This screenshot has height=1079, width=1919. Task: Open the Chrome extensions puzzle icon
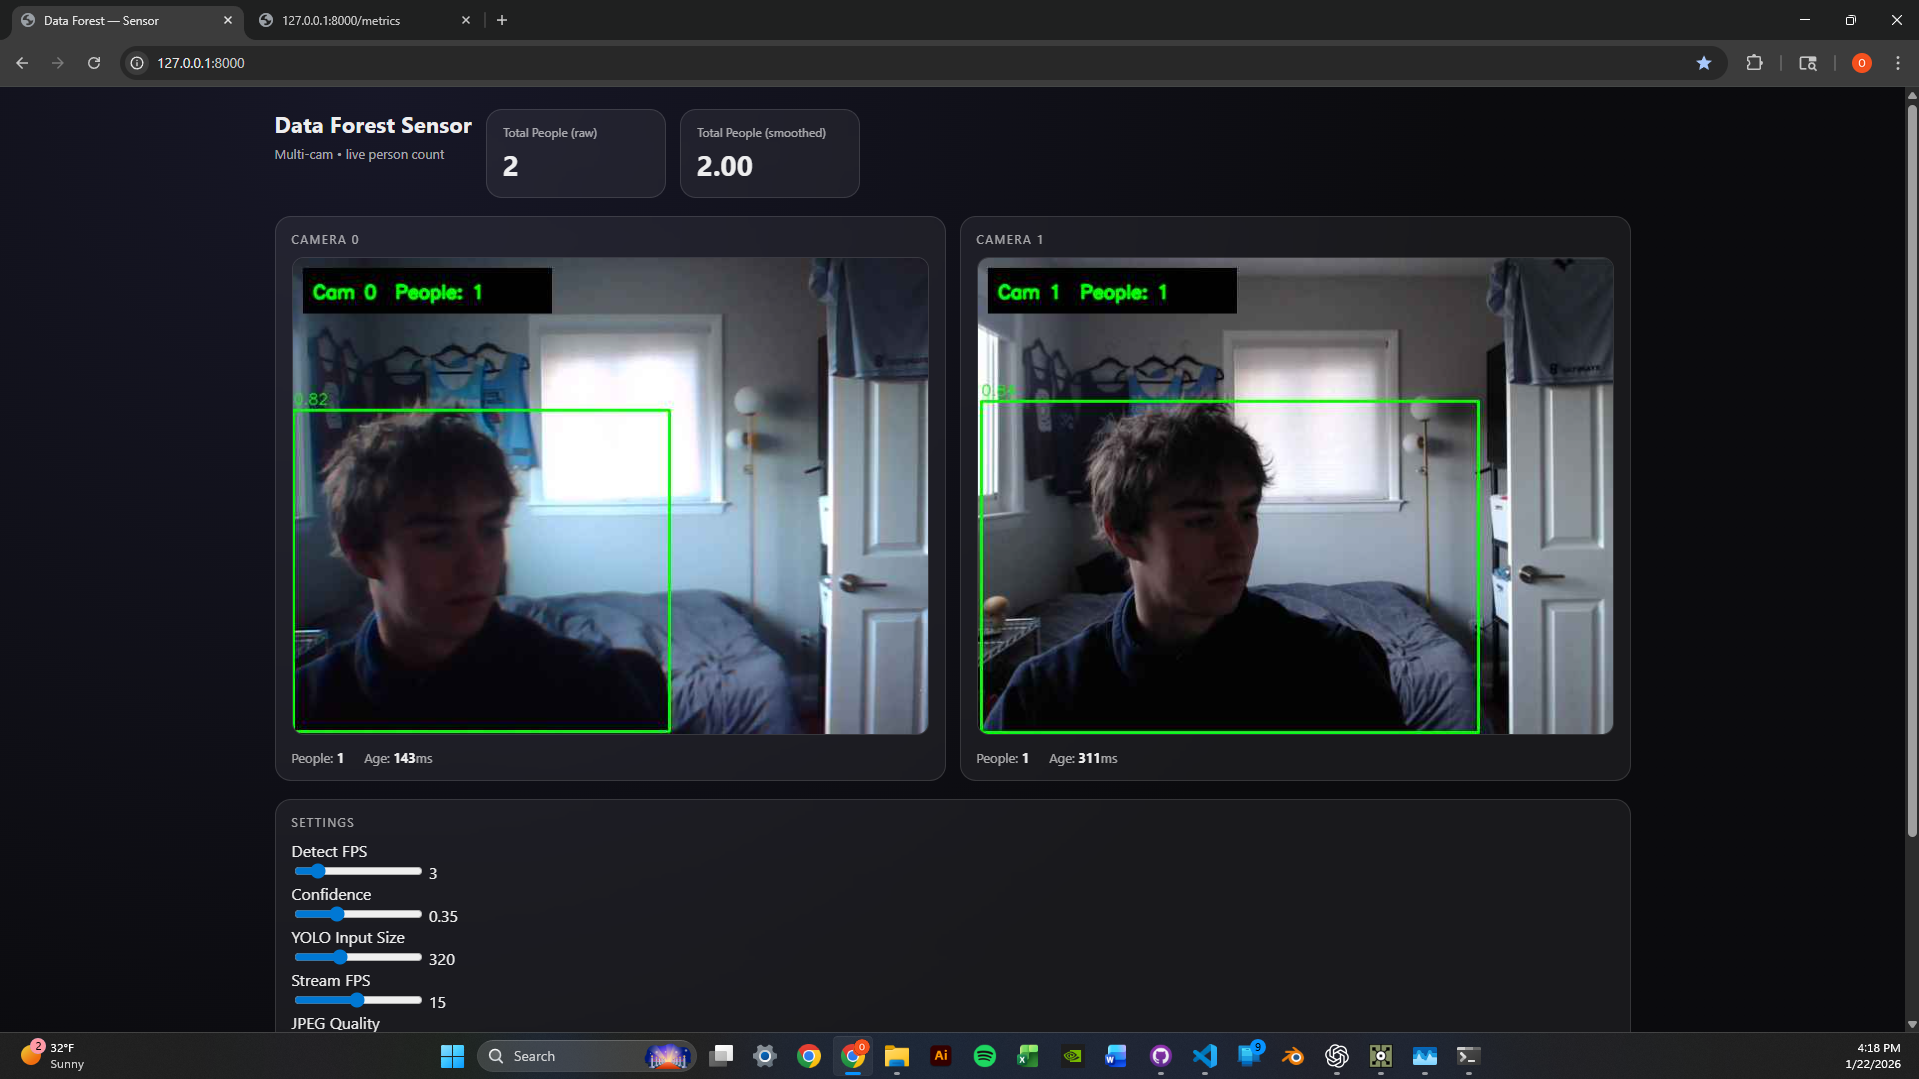[1755, 63]
